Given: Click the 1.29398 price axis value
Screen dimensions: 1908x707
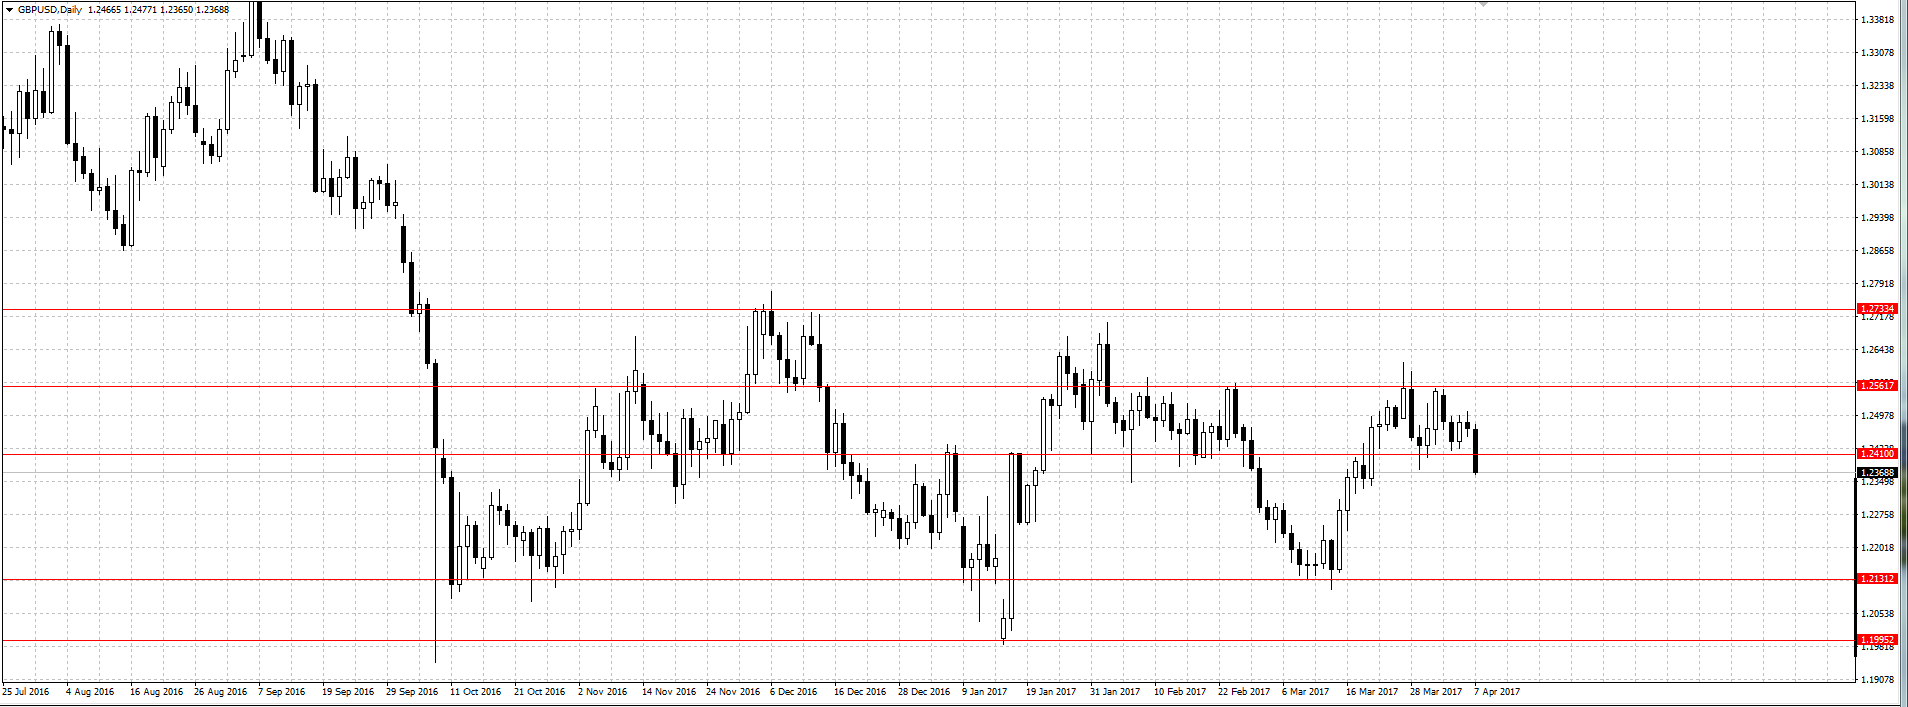Looking at the screenshot, I should pyautogui.click(x=1877, y=218).
